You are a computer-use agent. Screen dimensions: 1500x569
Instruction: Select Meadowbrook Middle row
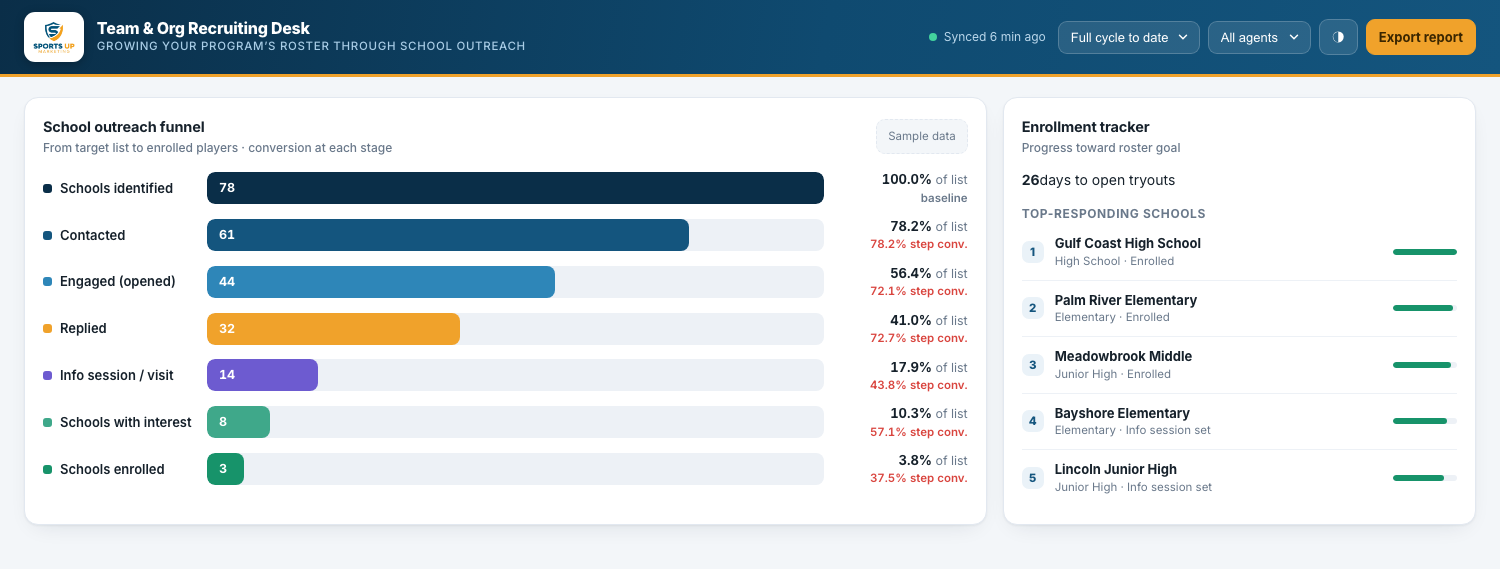pos(1239,365)
